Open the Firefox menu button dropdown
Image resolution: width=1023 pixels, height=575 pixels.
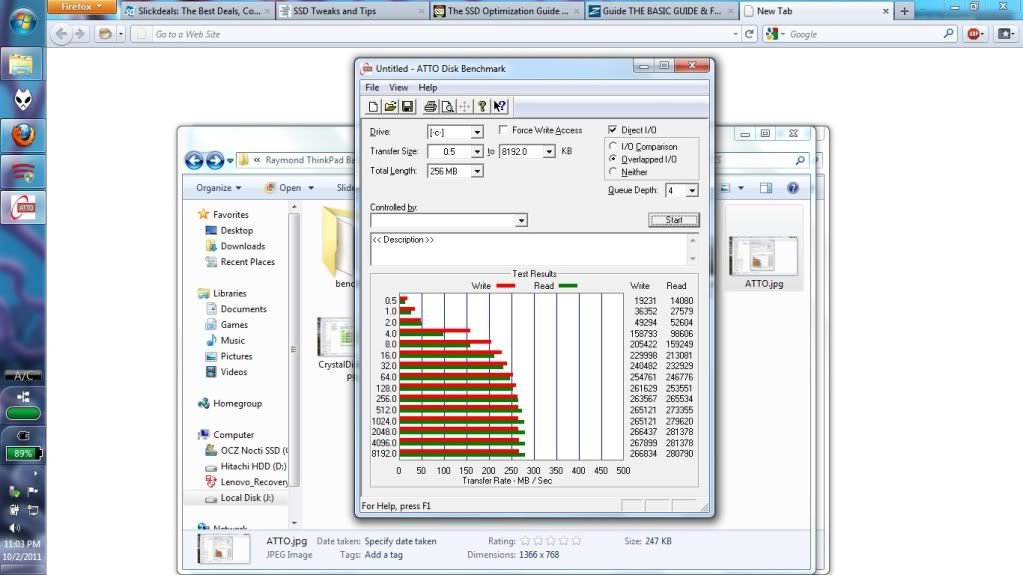pyautogui.click(x=82, y=7)
